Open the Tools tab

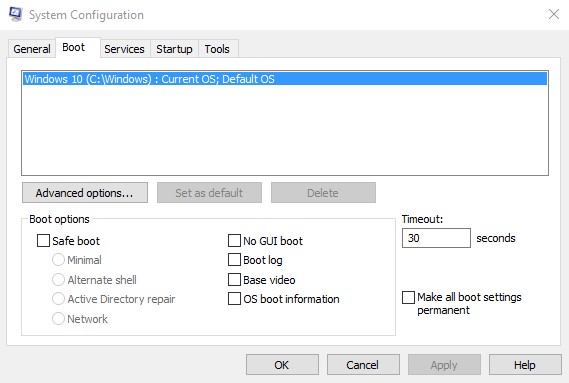[217, 49]
